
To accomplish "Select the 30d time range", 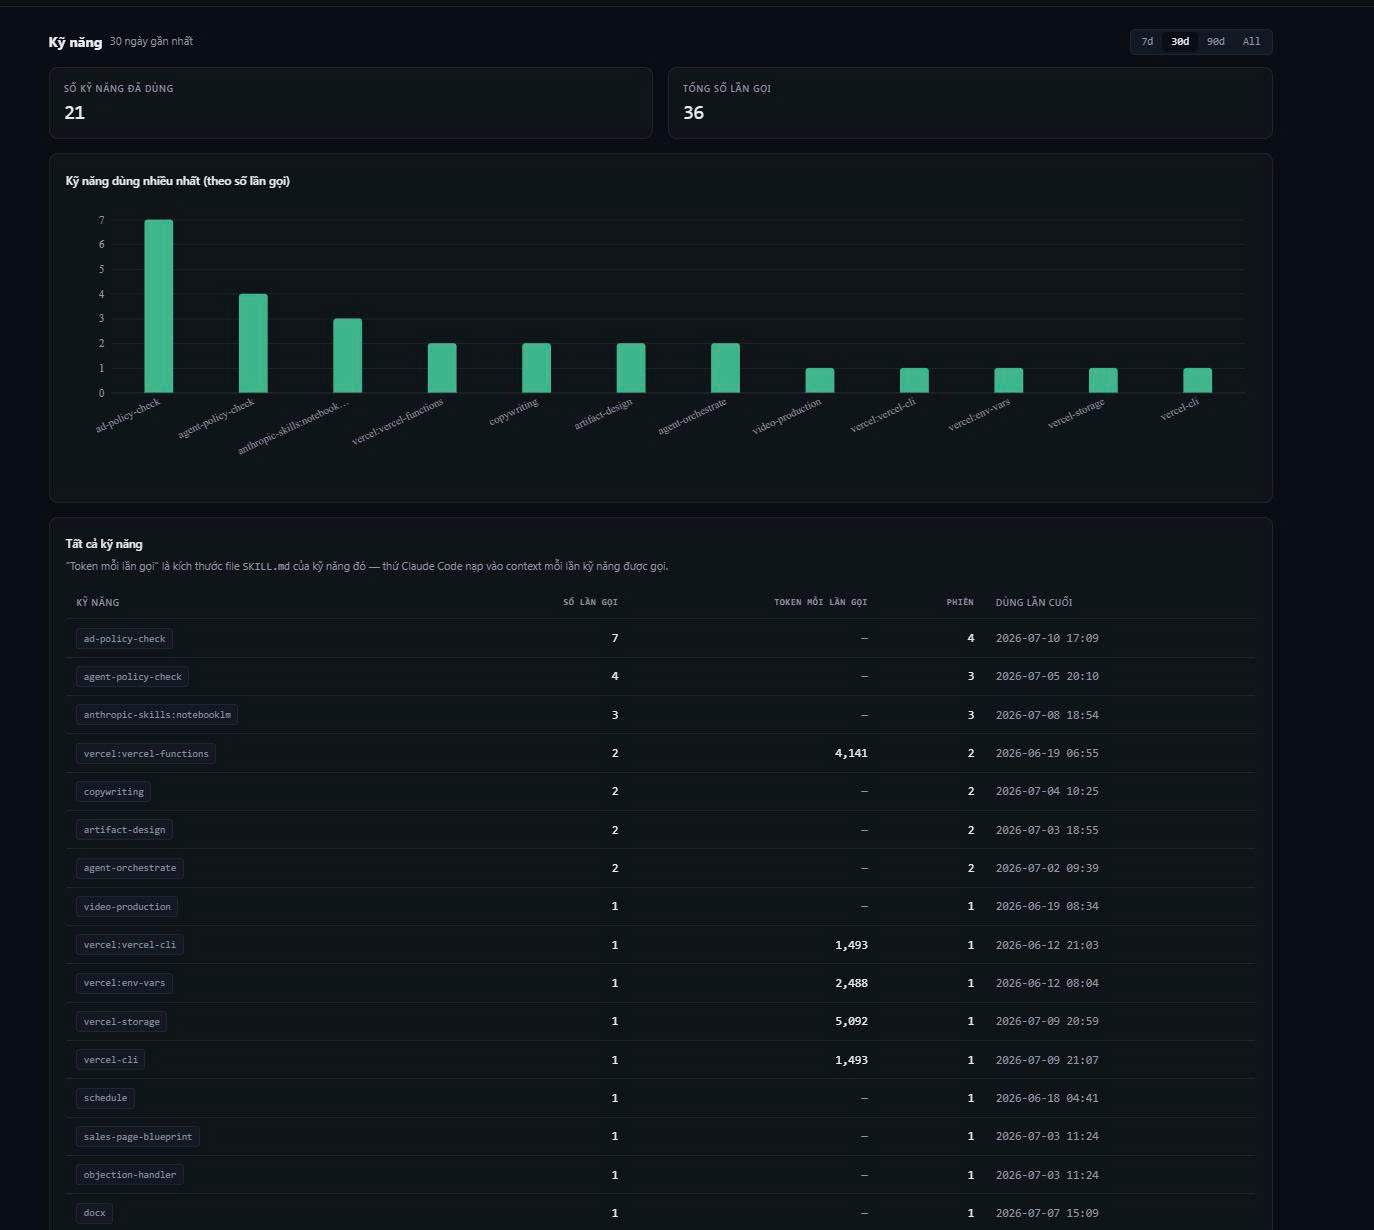I will coord(1180,42).
